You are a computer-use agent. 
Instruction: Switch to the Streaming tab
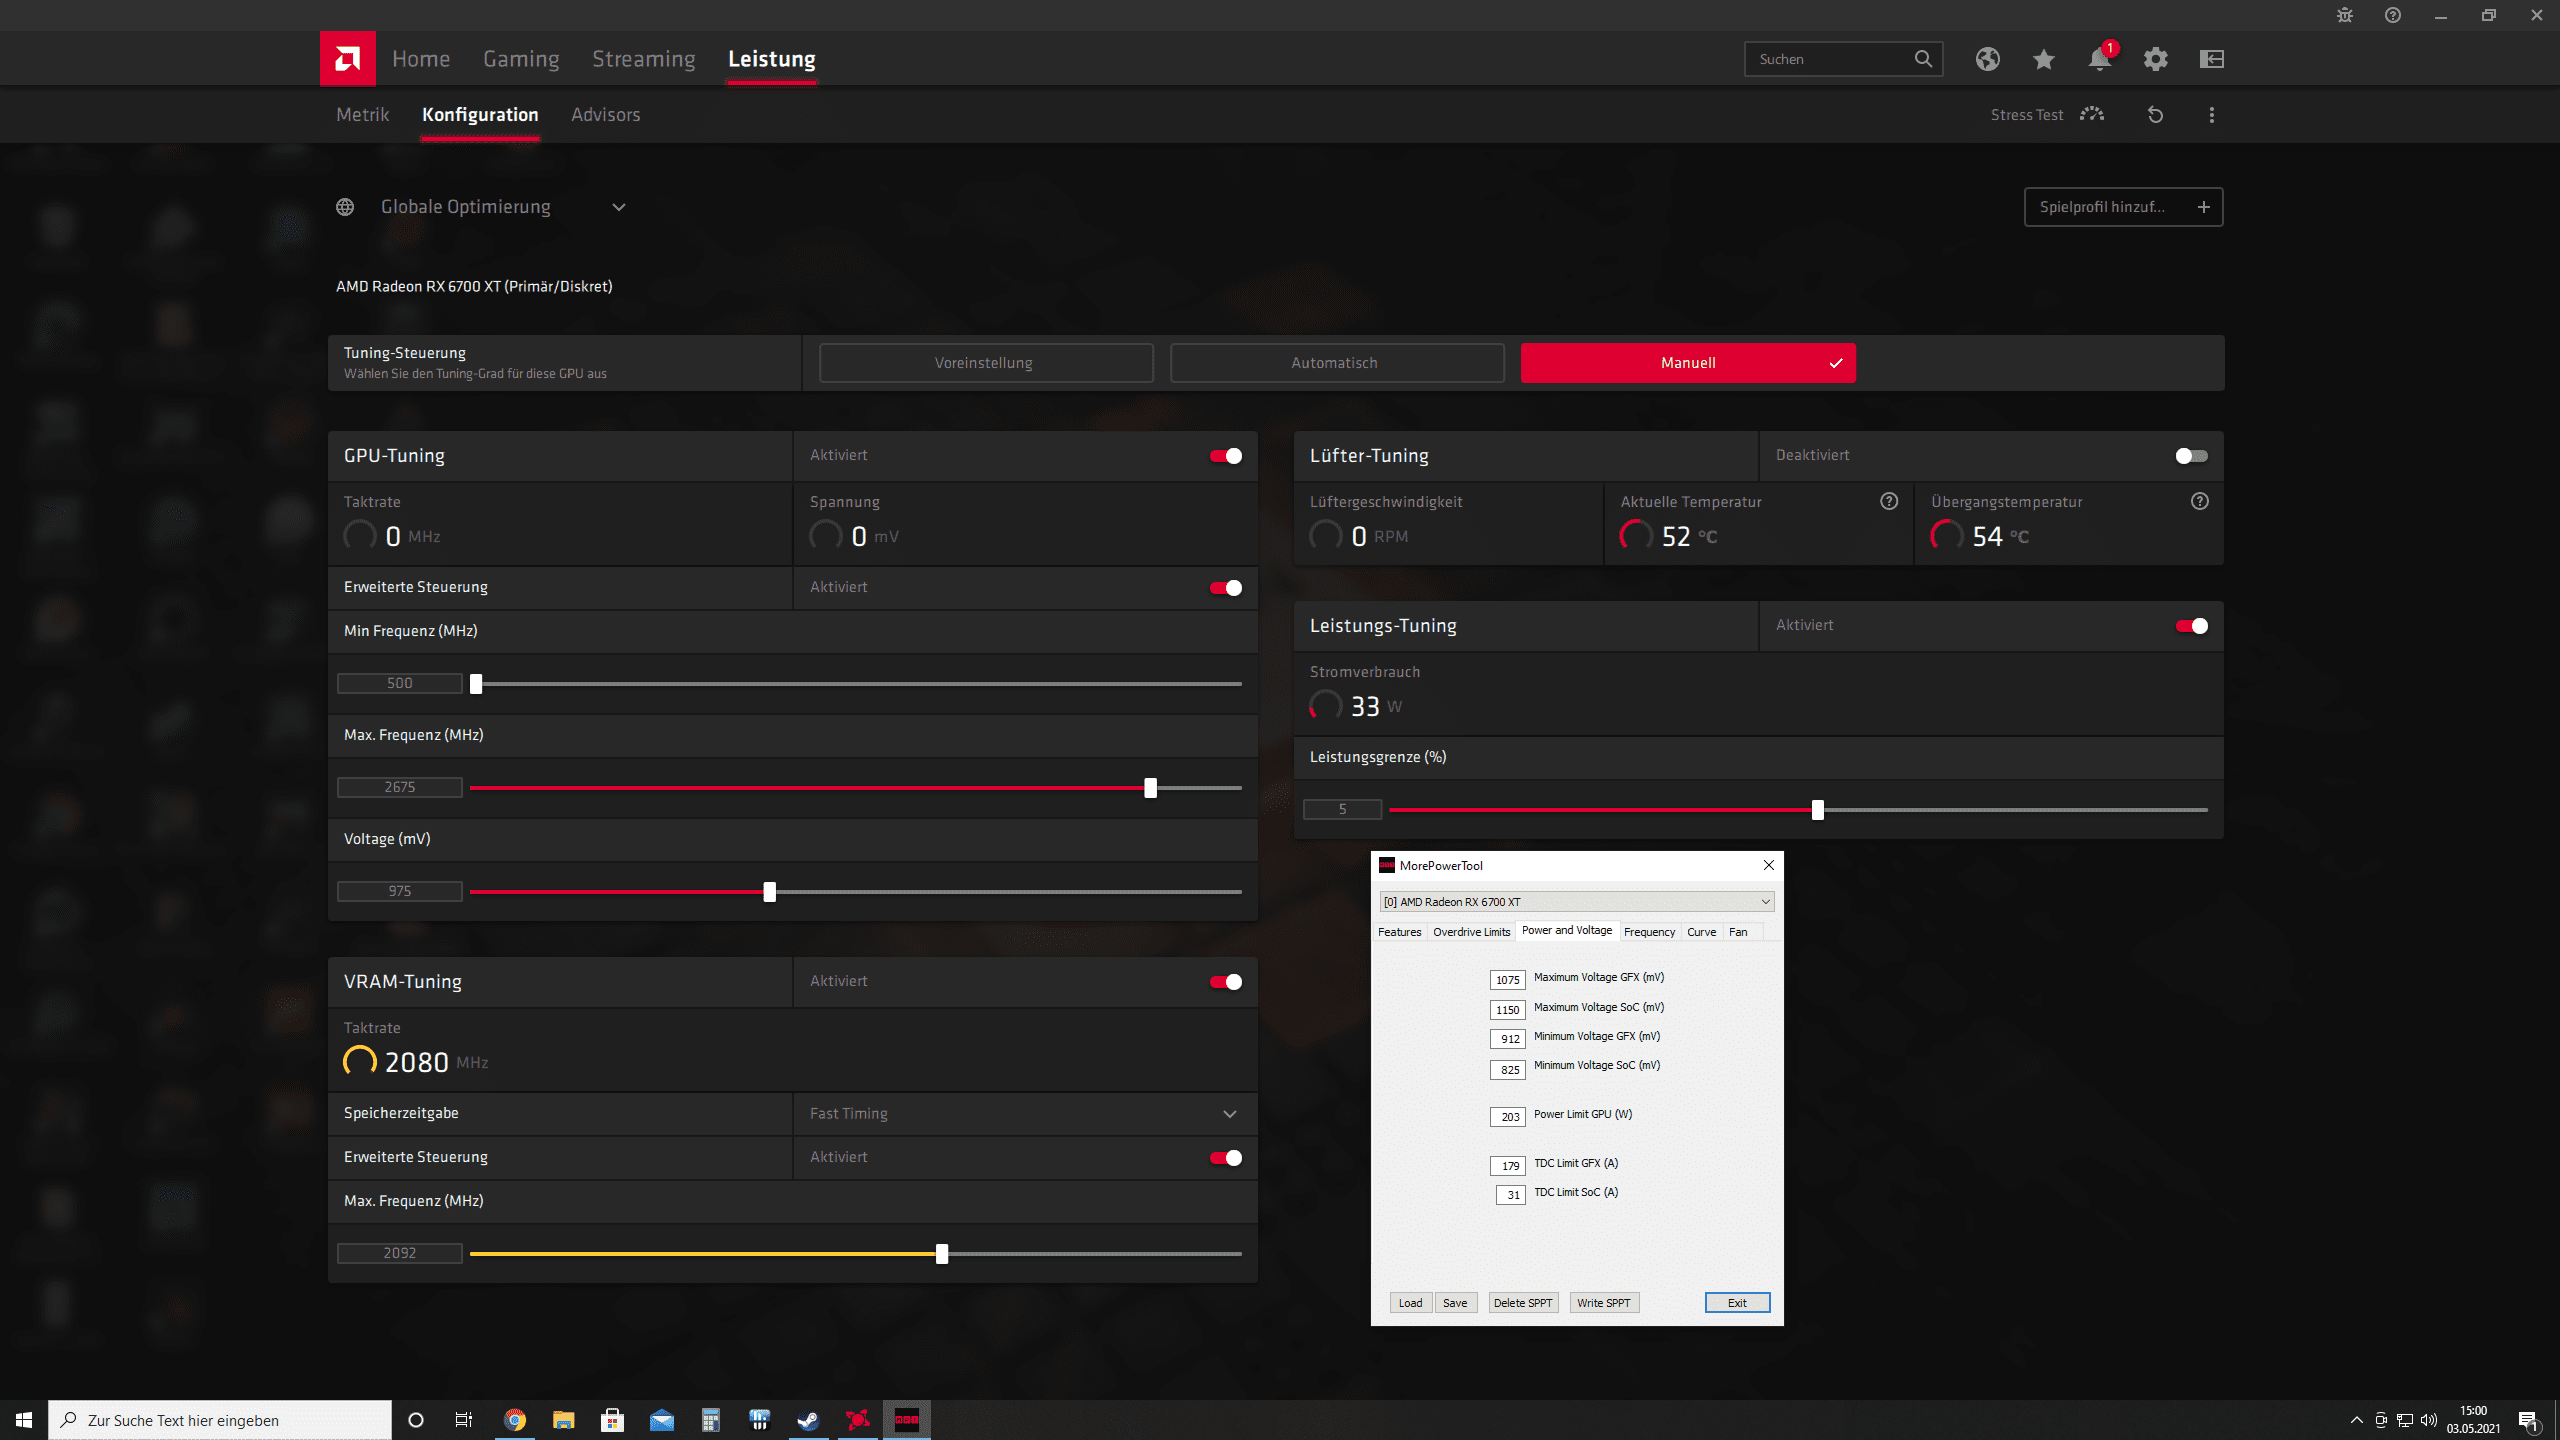pyautogui.click(x=643, y=59)
